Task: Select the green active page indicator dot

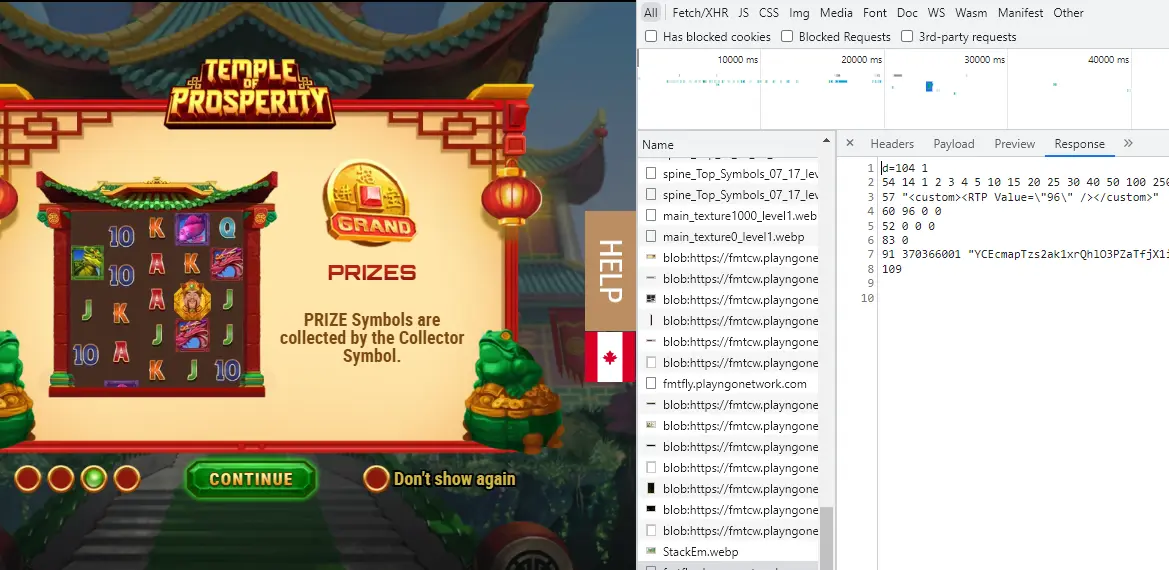Action: (94, 478)
